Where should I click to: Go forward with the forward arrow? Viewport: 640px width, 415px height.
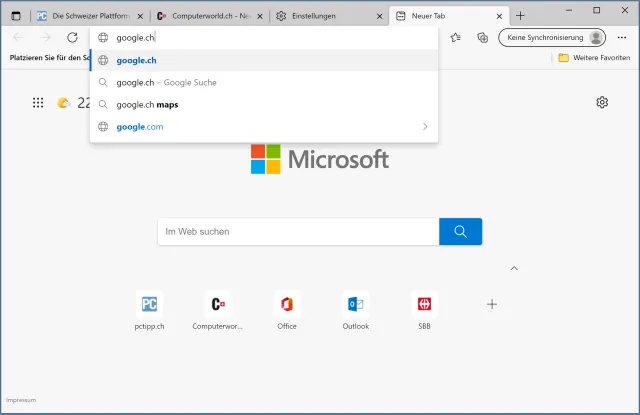coord(45,38)
